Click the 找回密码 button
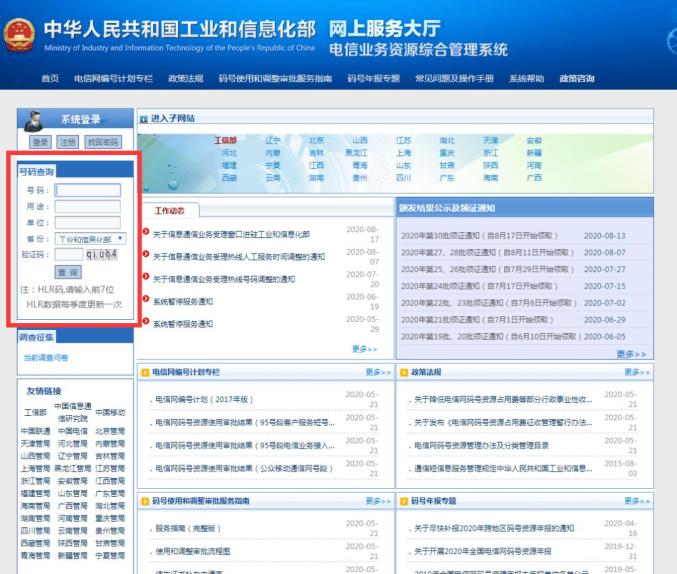Screen dimensions: 677x574 (x=103, y=142)
